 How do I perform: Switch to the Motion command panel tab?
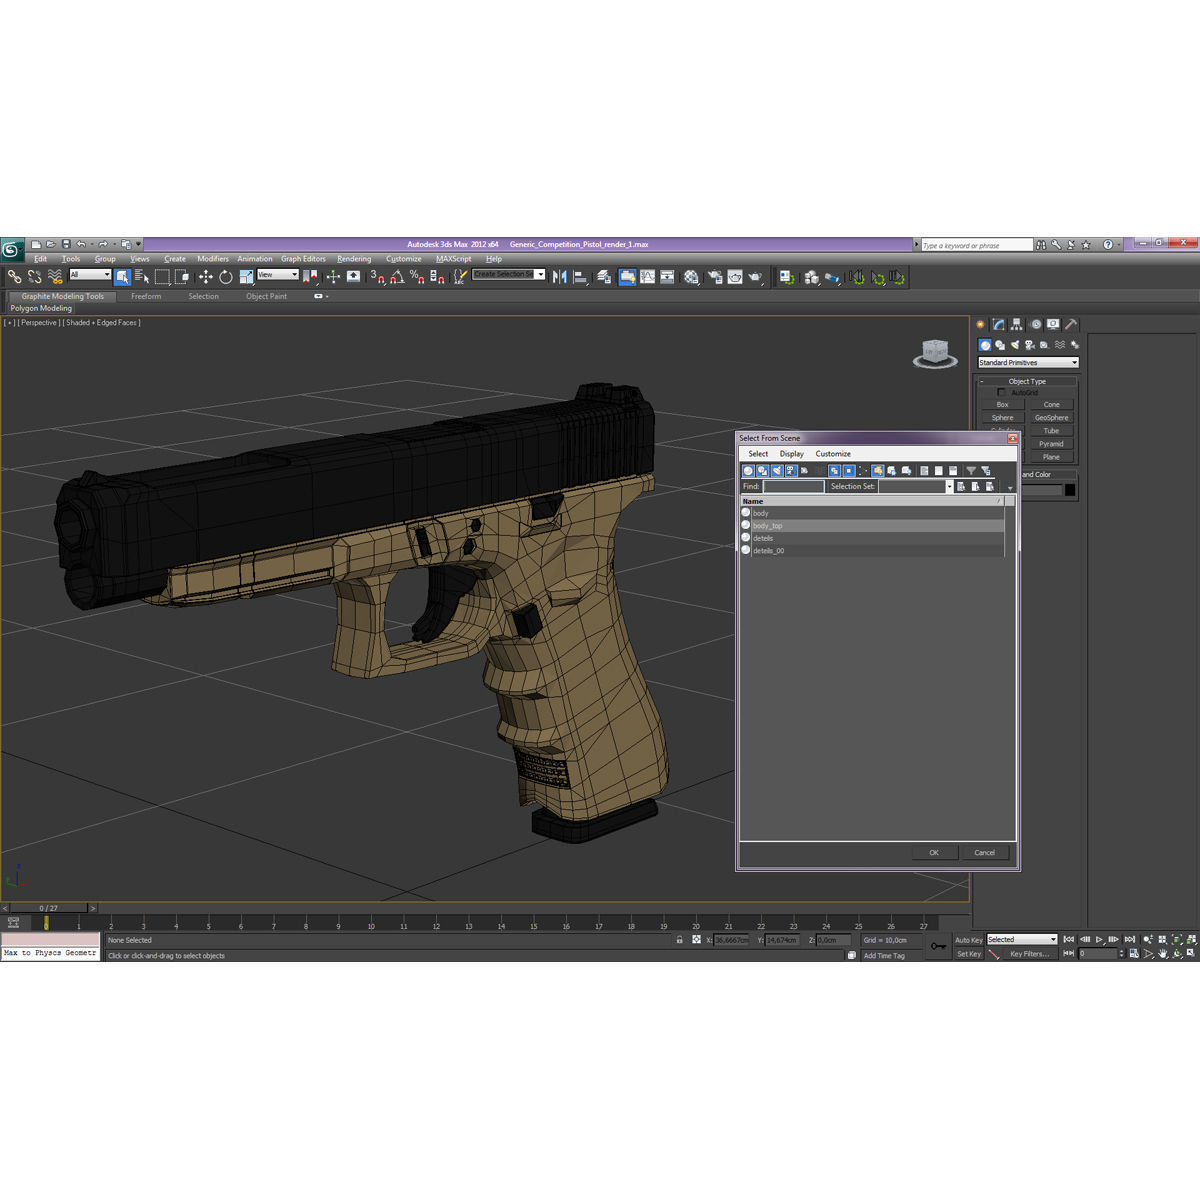1035,324
